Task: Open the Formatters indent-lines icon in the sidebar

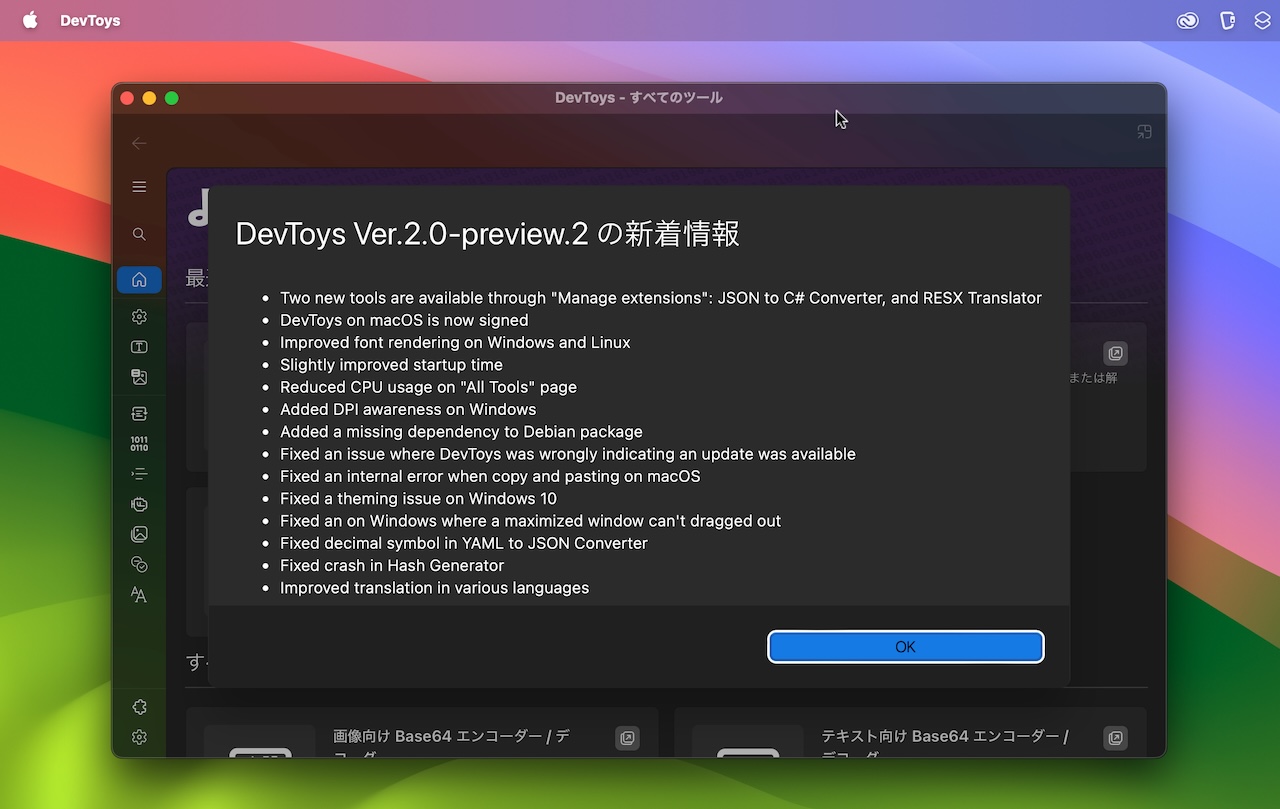Action: coord(139,474)
